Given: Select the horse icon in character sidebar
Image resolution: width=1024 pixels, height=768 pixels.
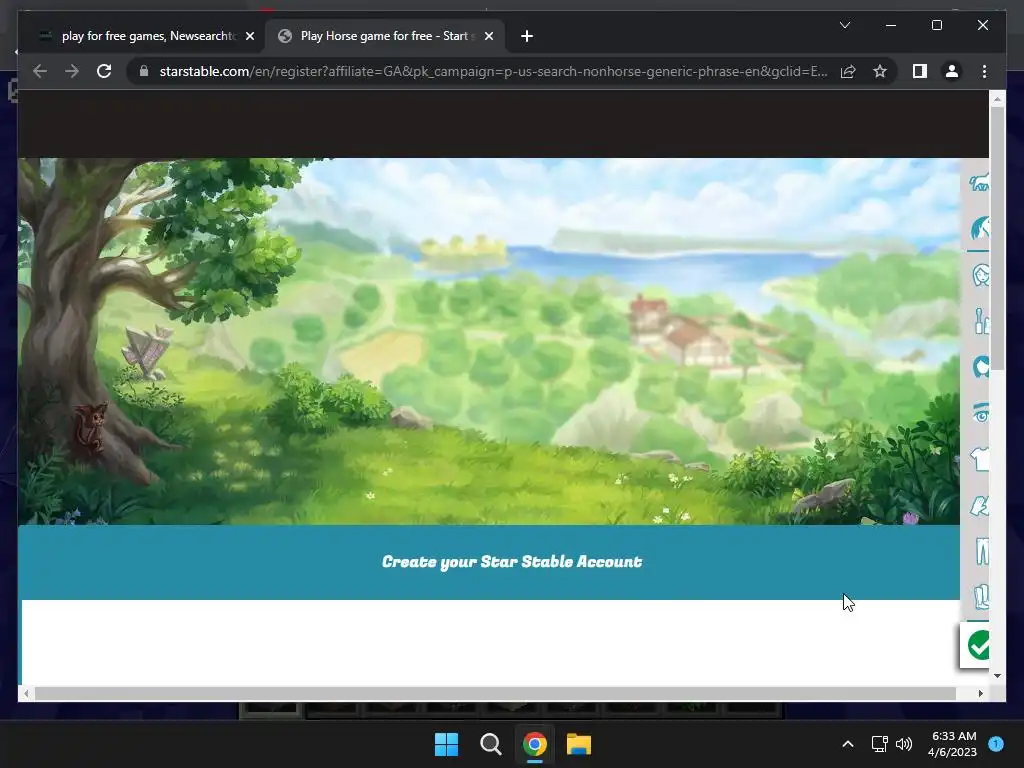Looking at the screenshot, I should 979,182.
